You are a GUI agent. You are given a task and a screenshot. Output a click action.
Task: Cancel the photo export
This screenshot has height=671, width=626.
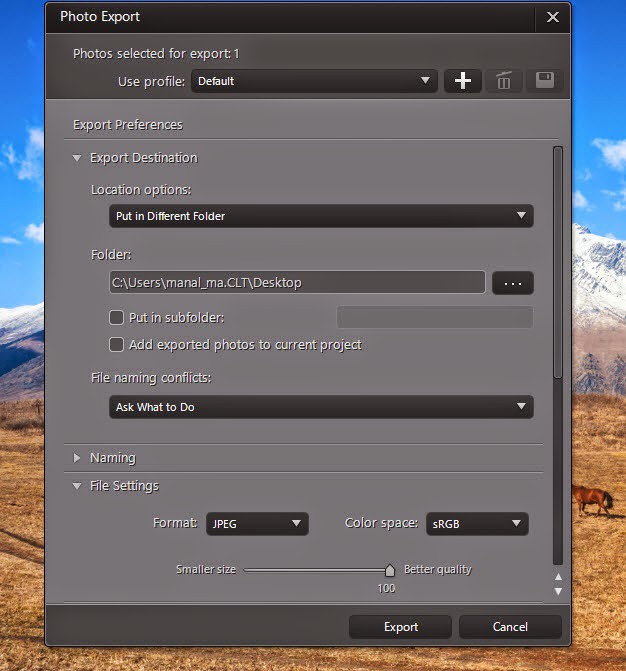[510, 627]
